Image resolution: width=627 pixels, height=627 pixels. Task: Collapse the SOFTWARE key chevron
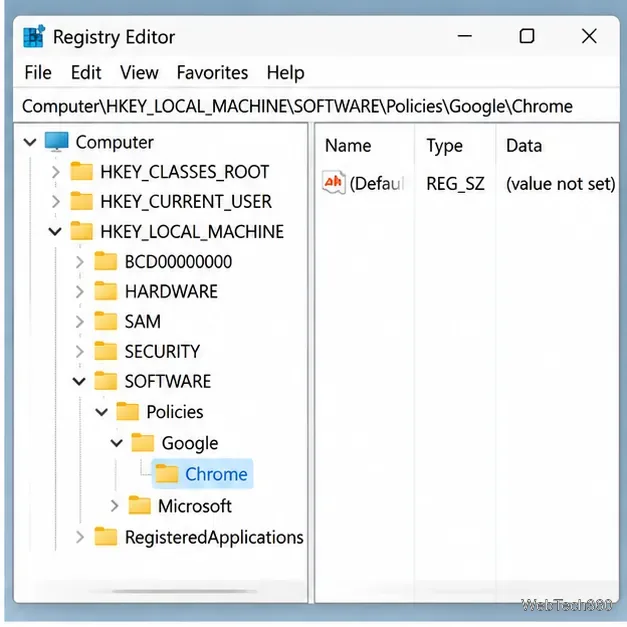pos(79,381)
